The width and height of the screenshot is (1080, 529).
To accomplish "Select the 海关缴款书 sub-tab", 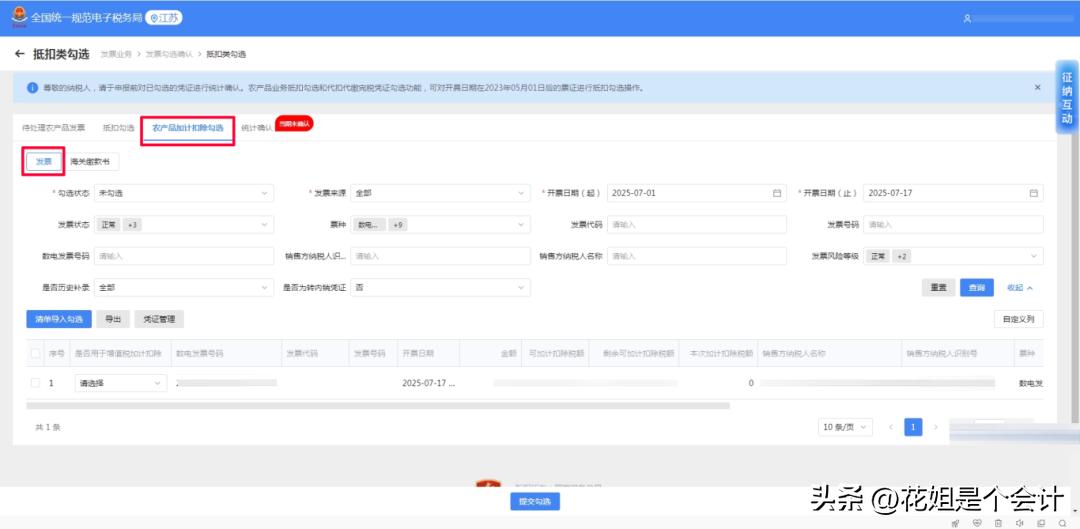I will tap(90, 161).
